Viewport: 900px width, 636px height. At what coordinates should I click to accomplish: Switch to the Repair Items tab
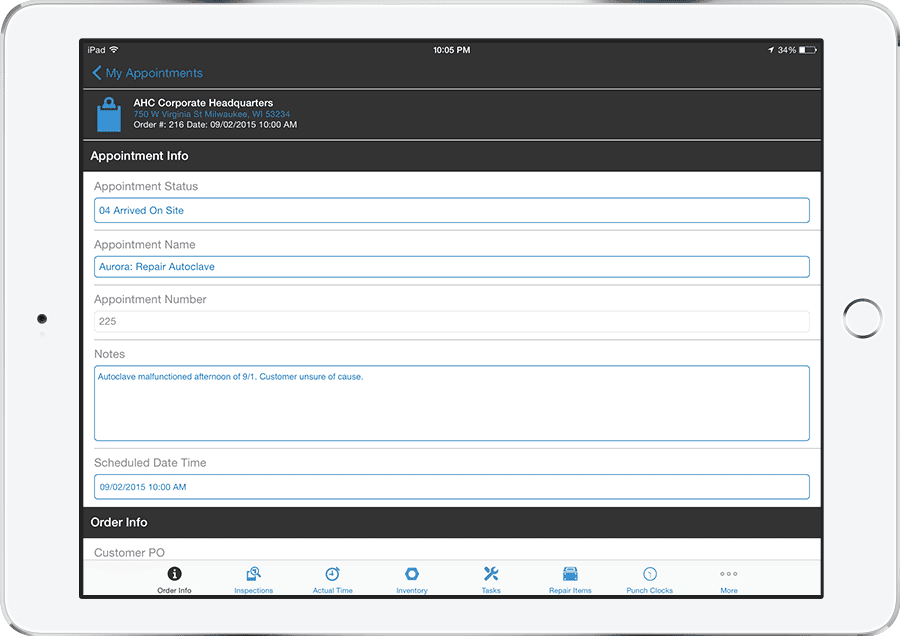click(569, 574)
